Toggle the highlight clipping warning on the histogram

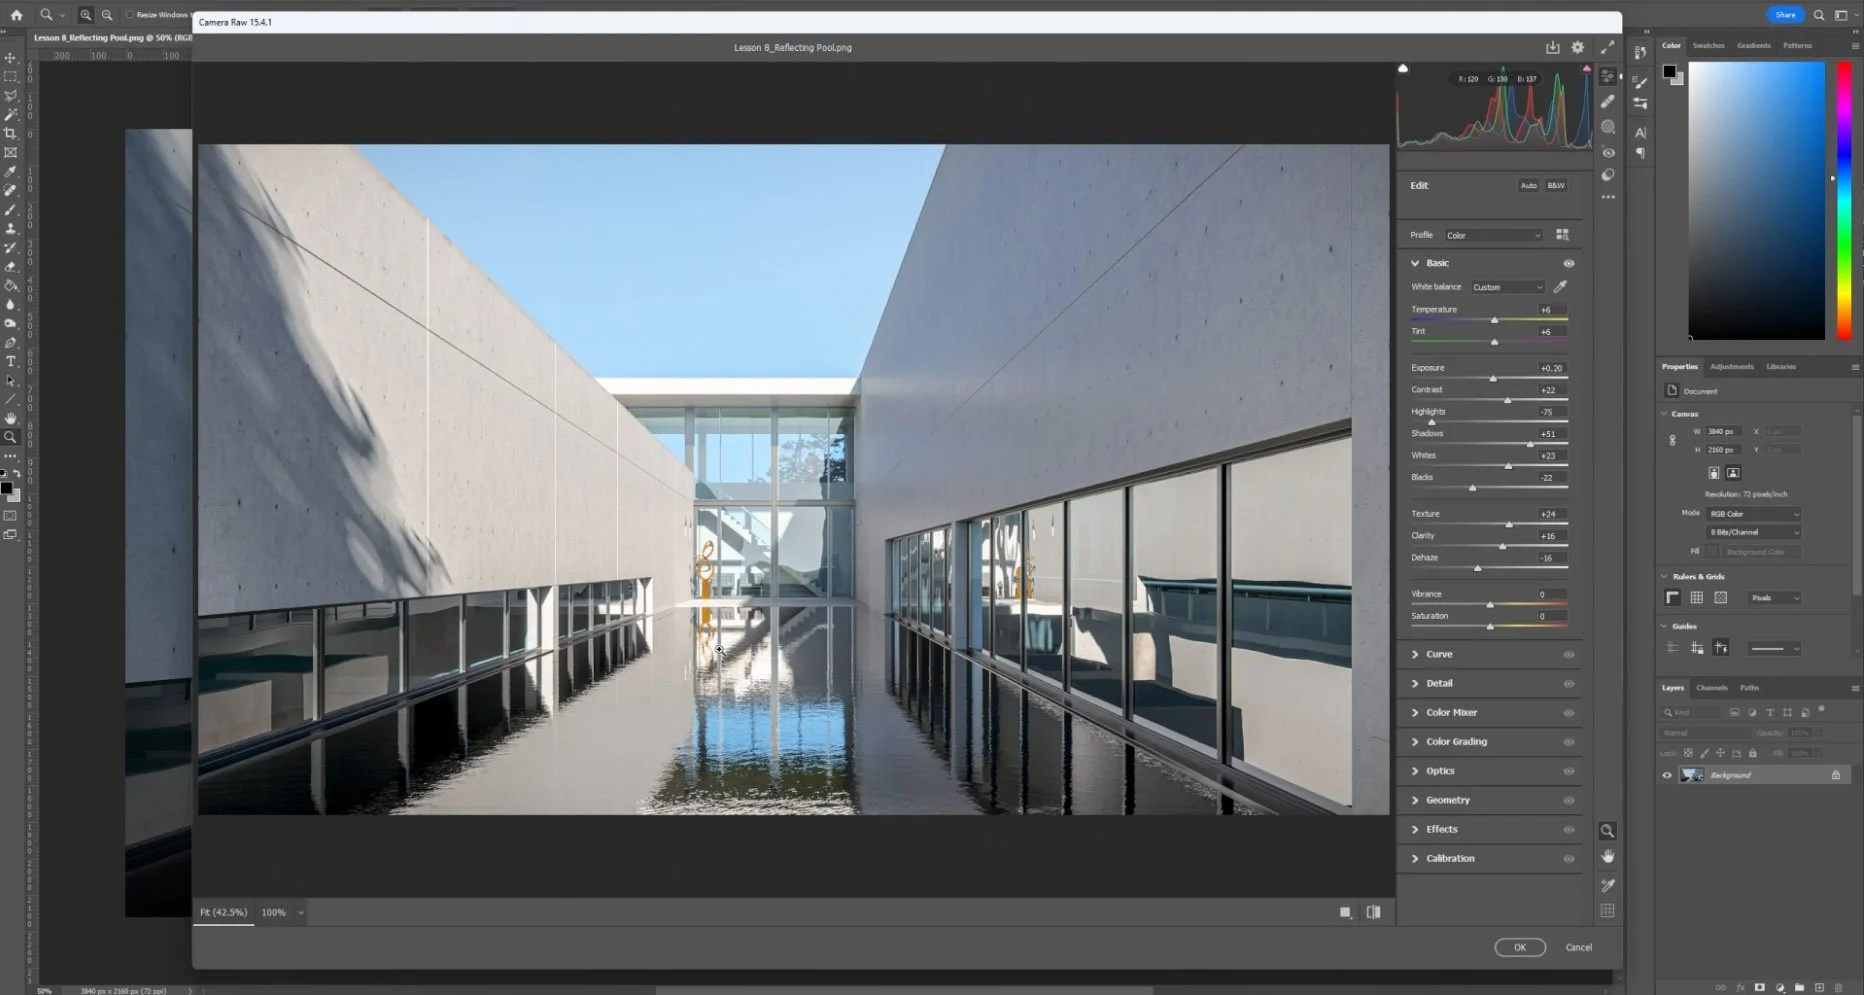click(x=1586, y=68)
